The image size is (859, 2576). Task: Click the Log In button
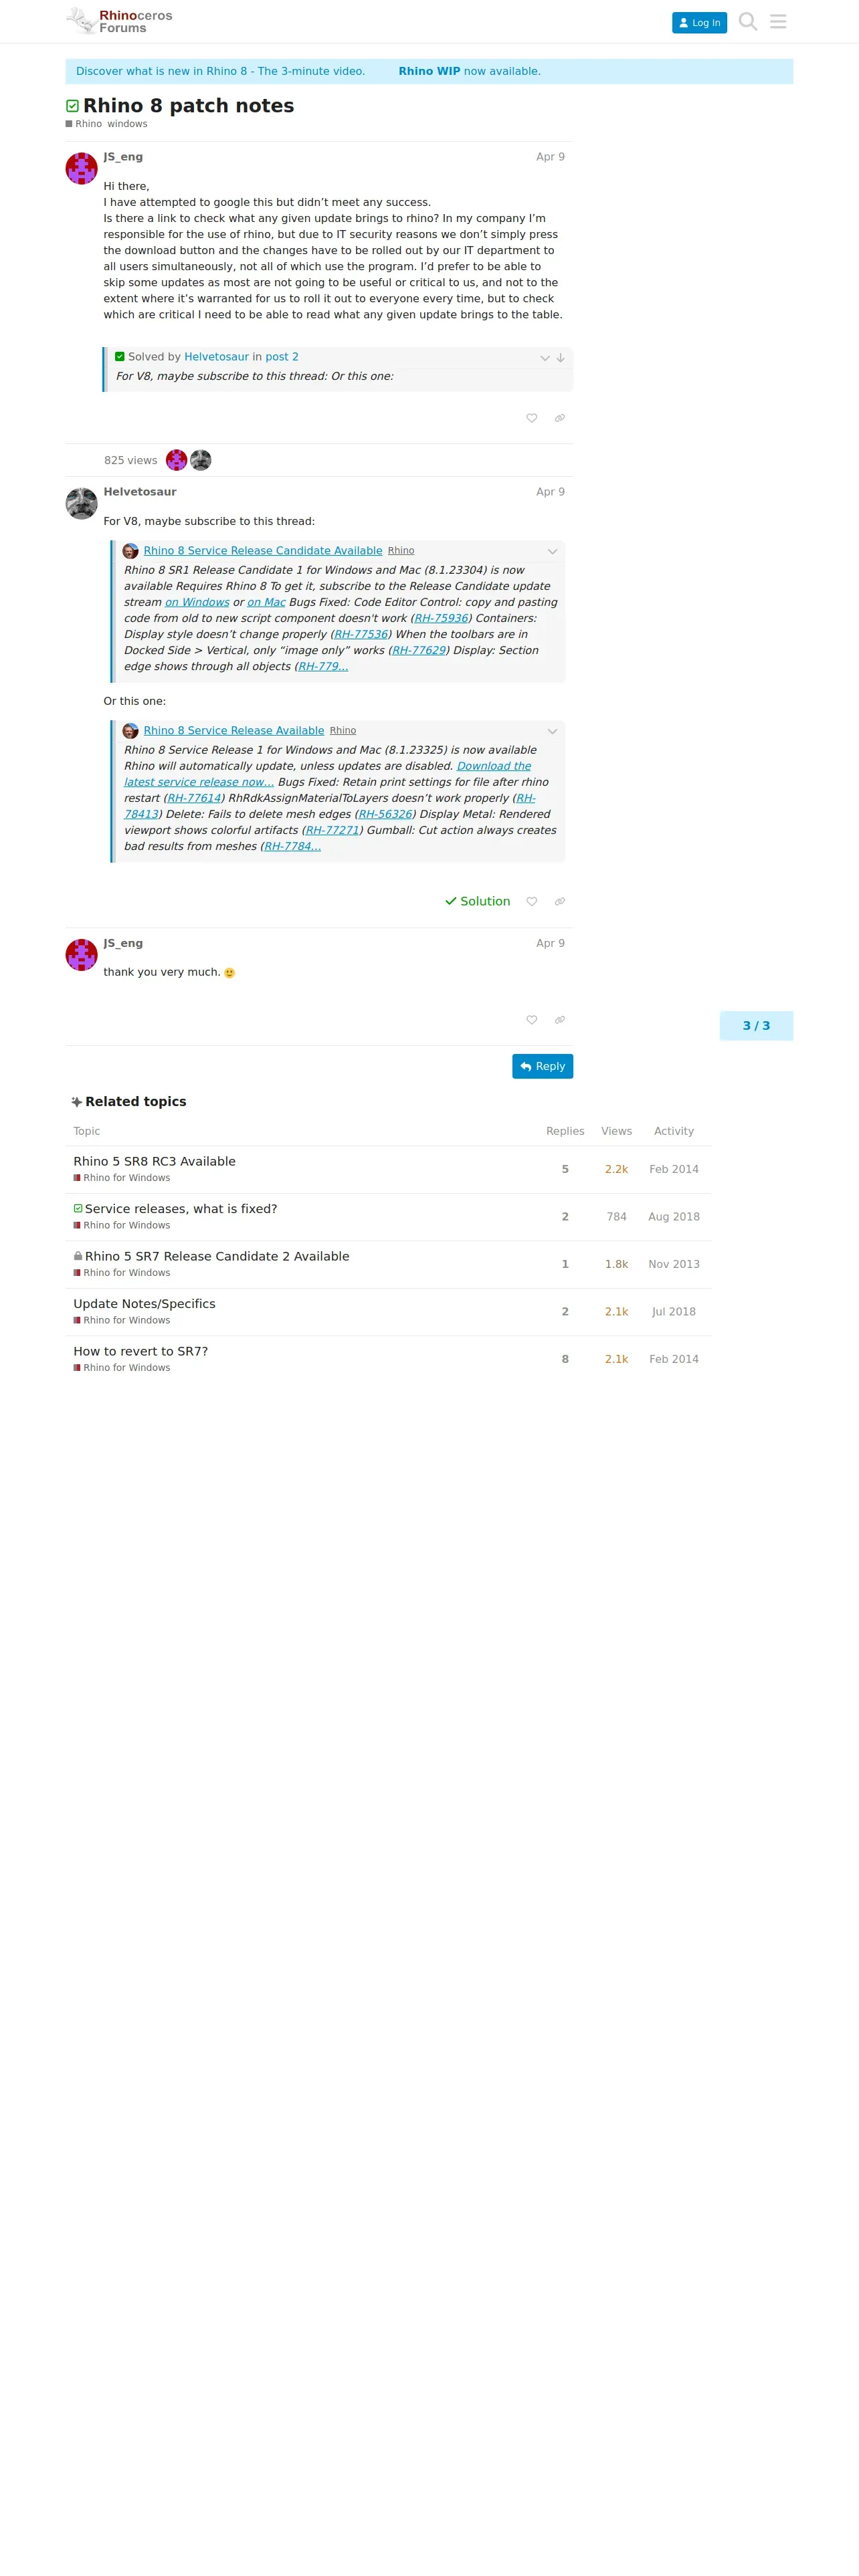coord(699,22)
